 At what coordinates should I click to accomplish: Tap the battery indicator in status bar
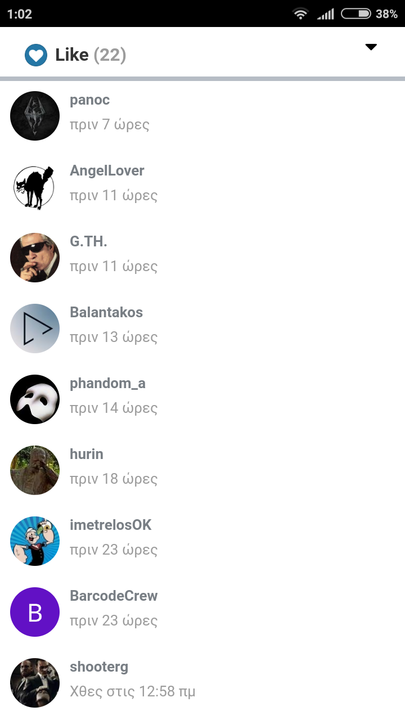[x=356, y=14]
